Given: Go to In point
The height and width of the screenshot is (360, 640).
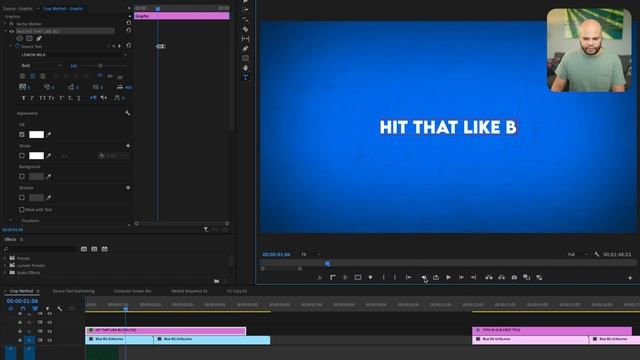Looking at the screenshot, I should pos(409,278).
